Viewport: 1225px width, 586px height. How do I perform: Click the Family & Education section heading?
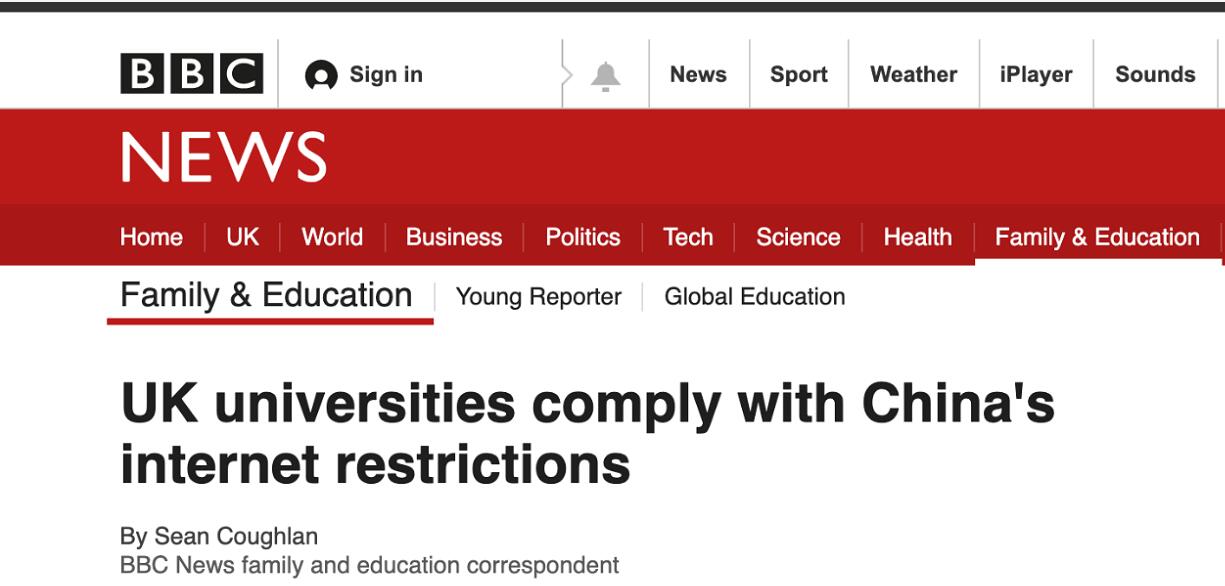pos(266,296)
